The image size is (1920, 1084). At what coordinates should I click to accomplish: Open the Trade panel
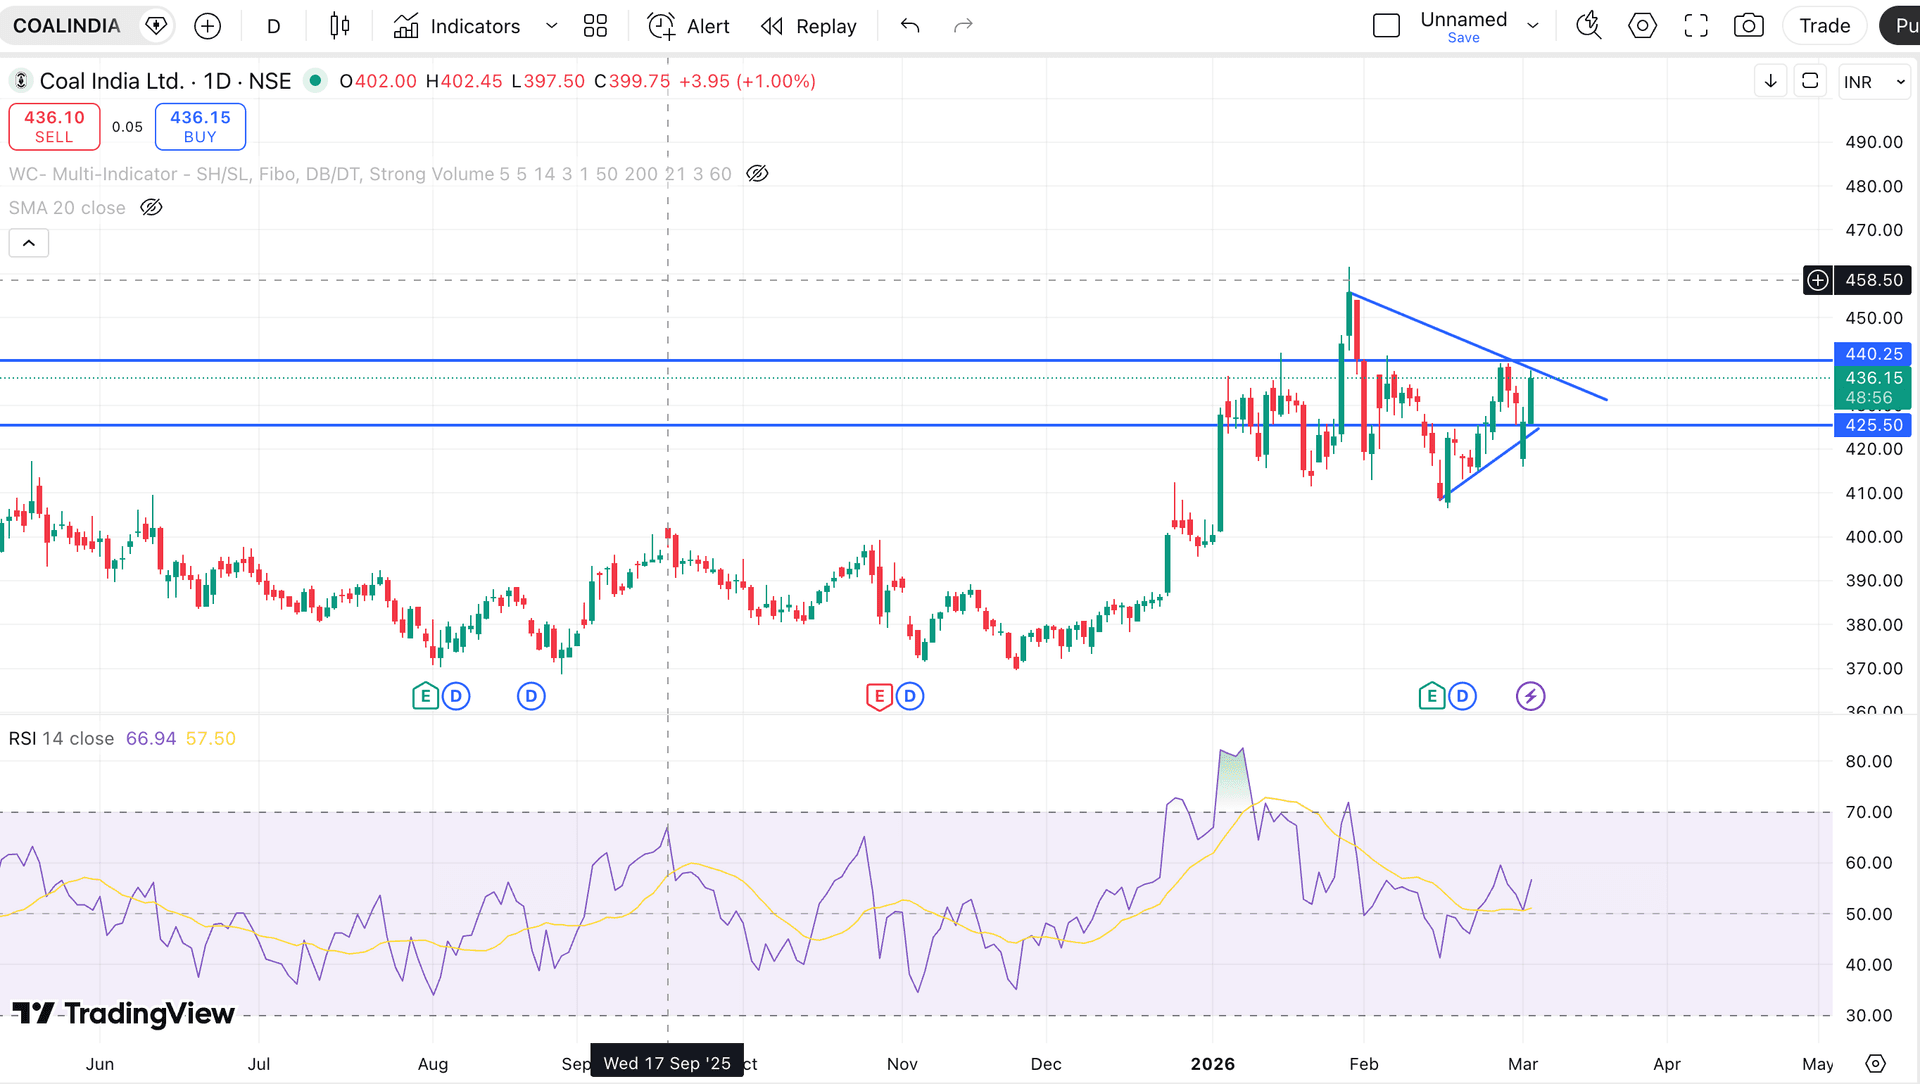pos(1824,26)
